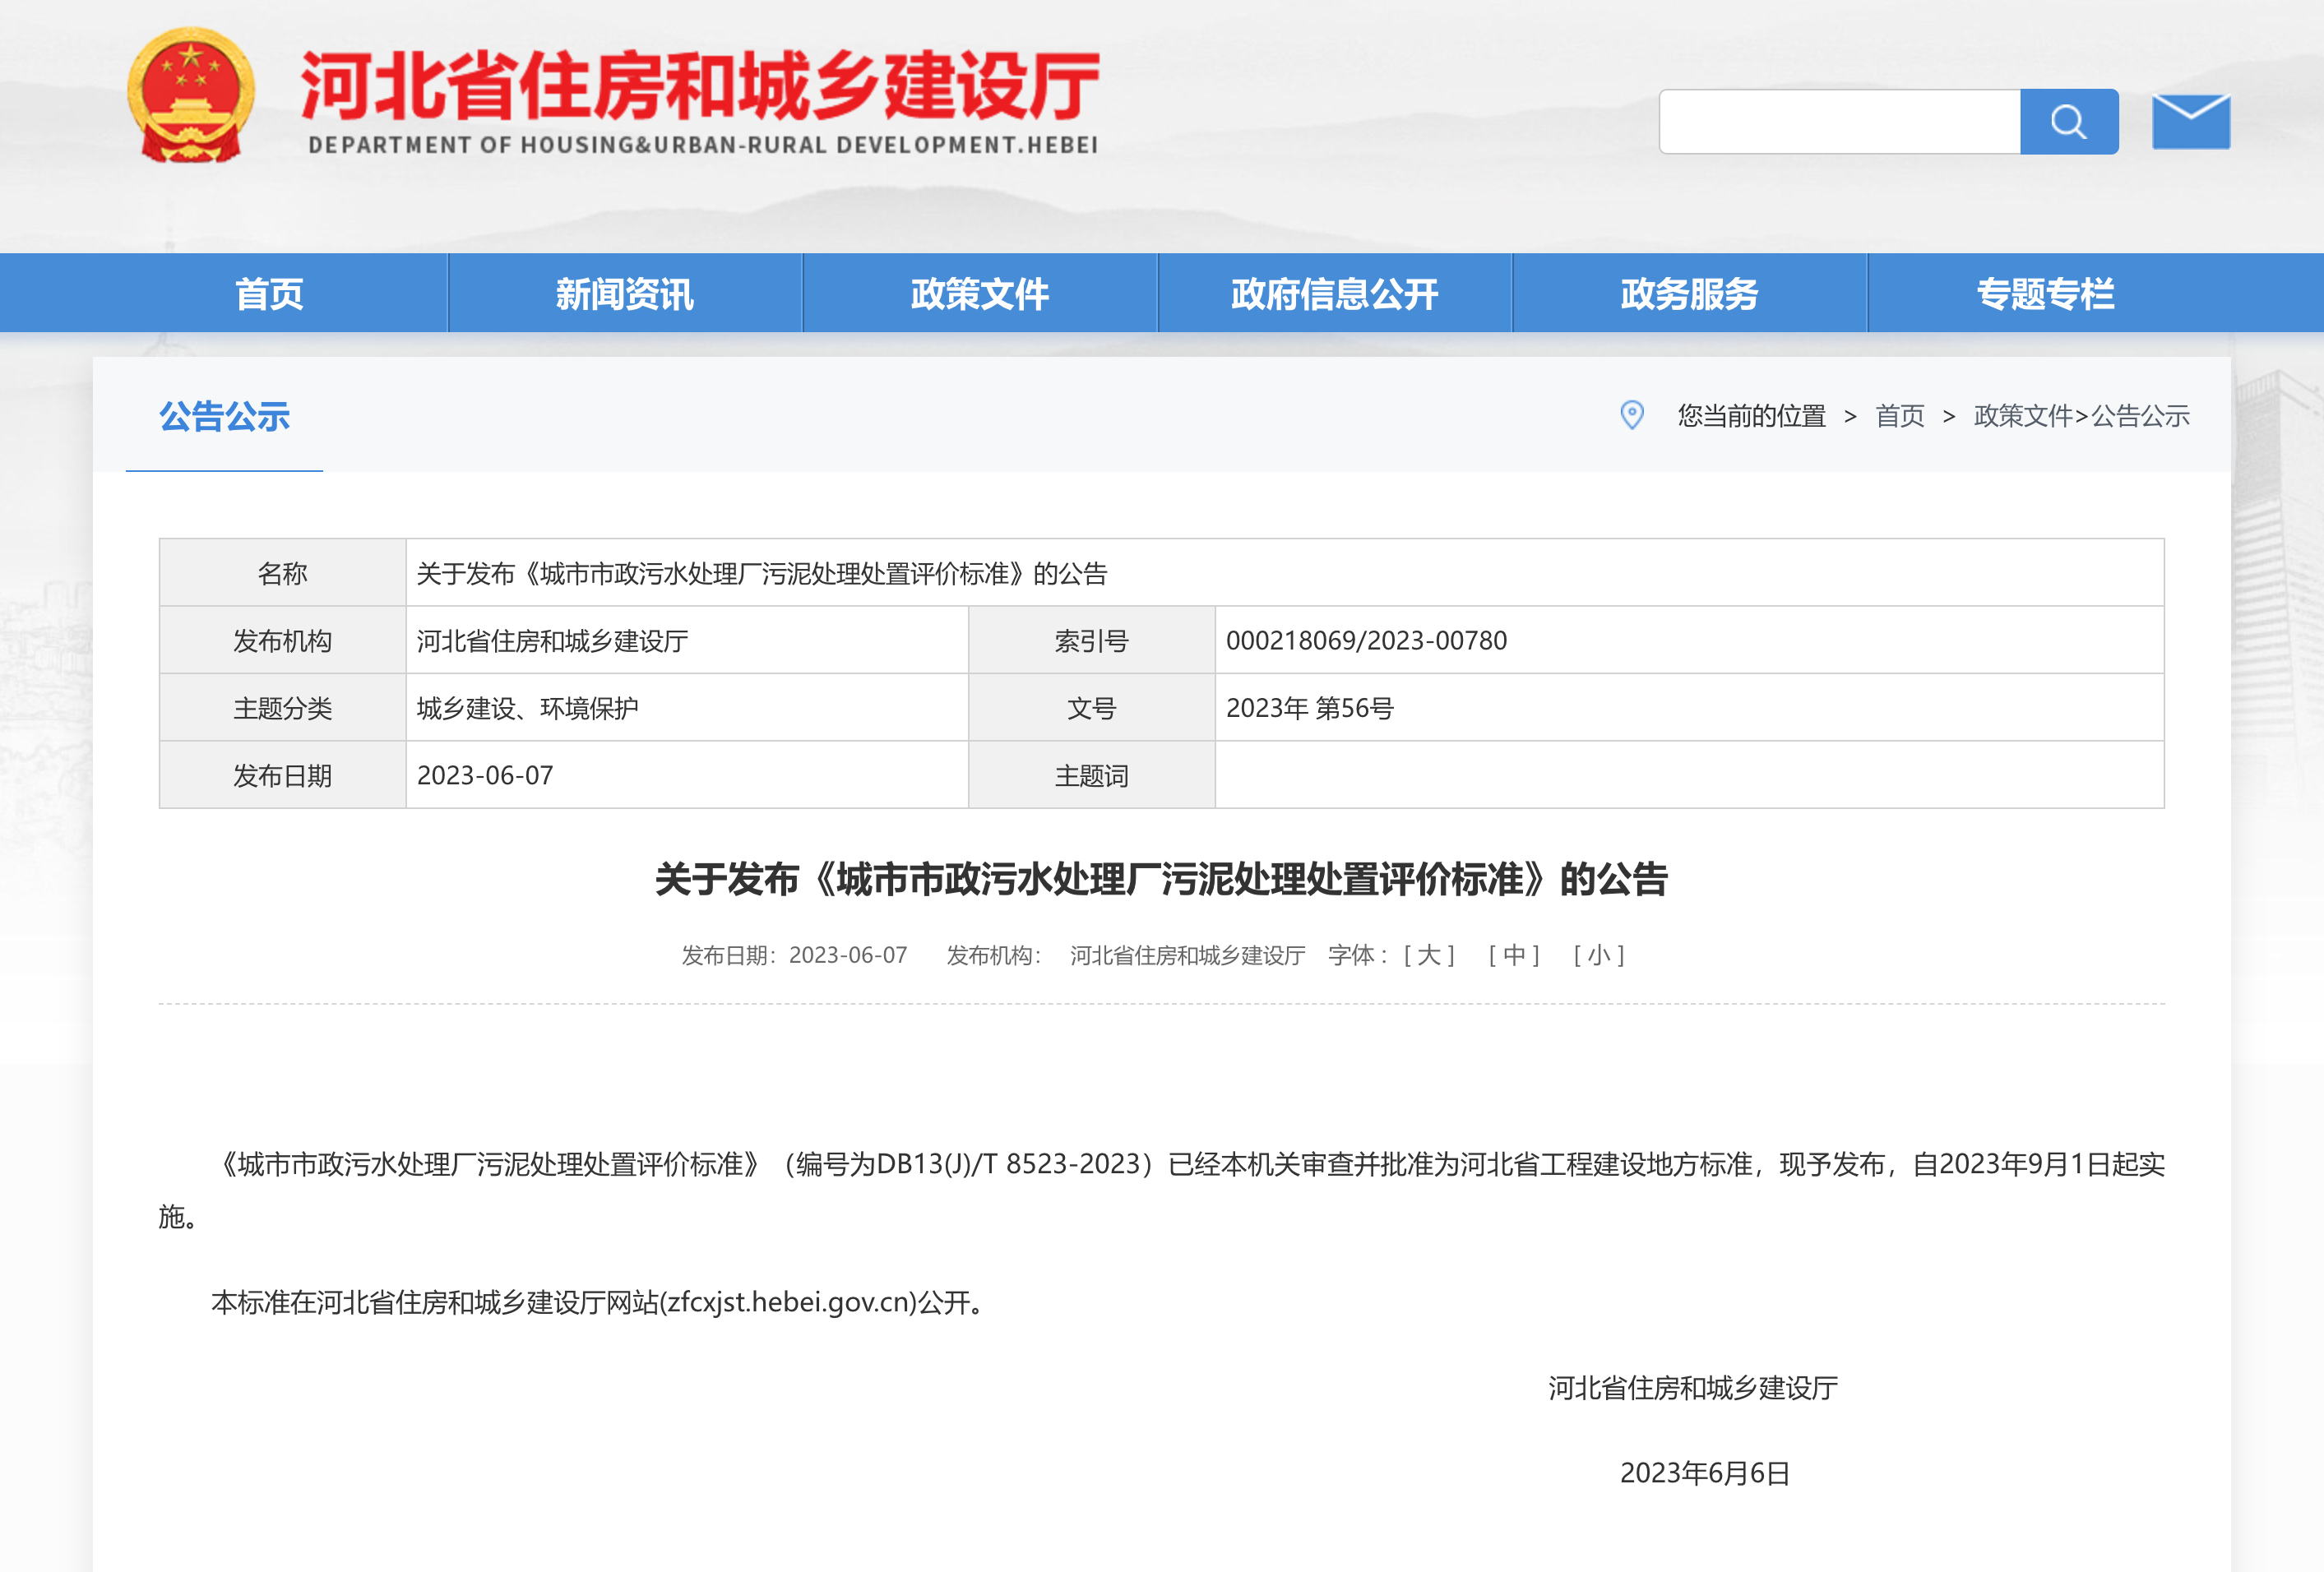The width and height of the screenshot is (2324, 1572).
Task: Open the 专题专栏 navigation menu
Action: click(x=2046, y=293)
